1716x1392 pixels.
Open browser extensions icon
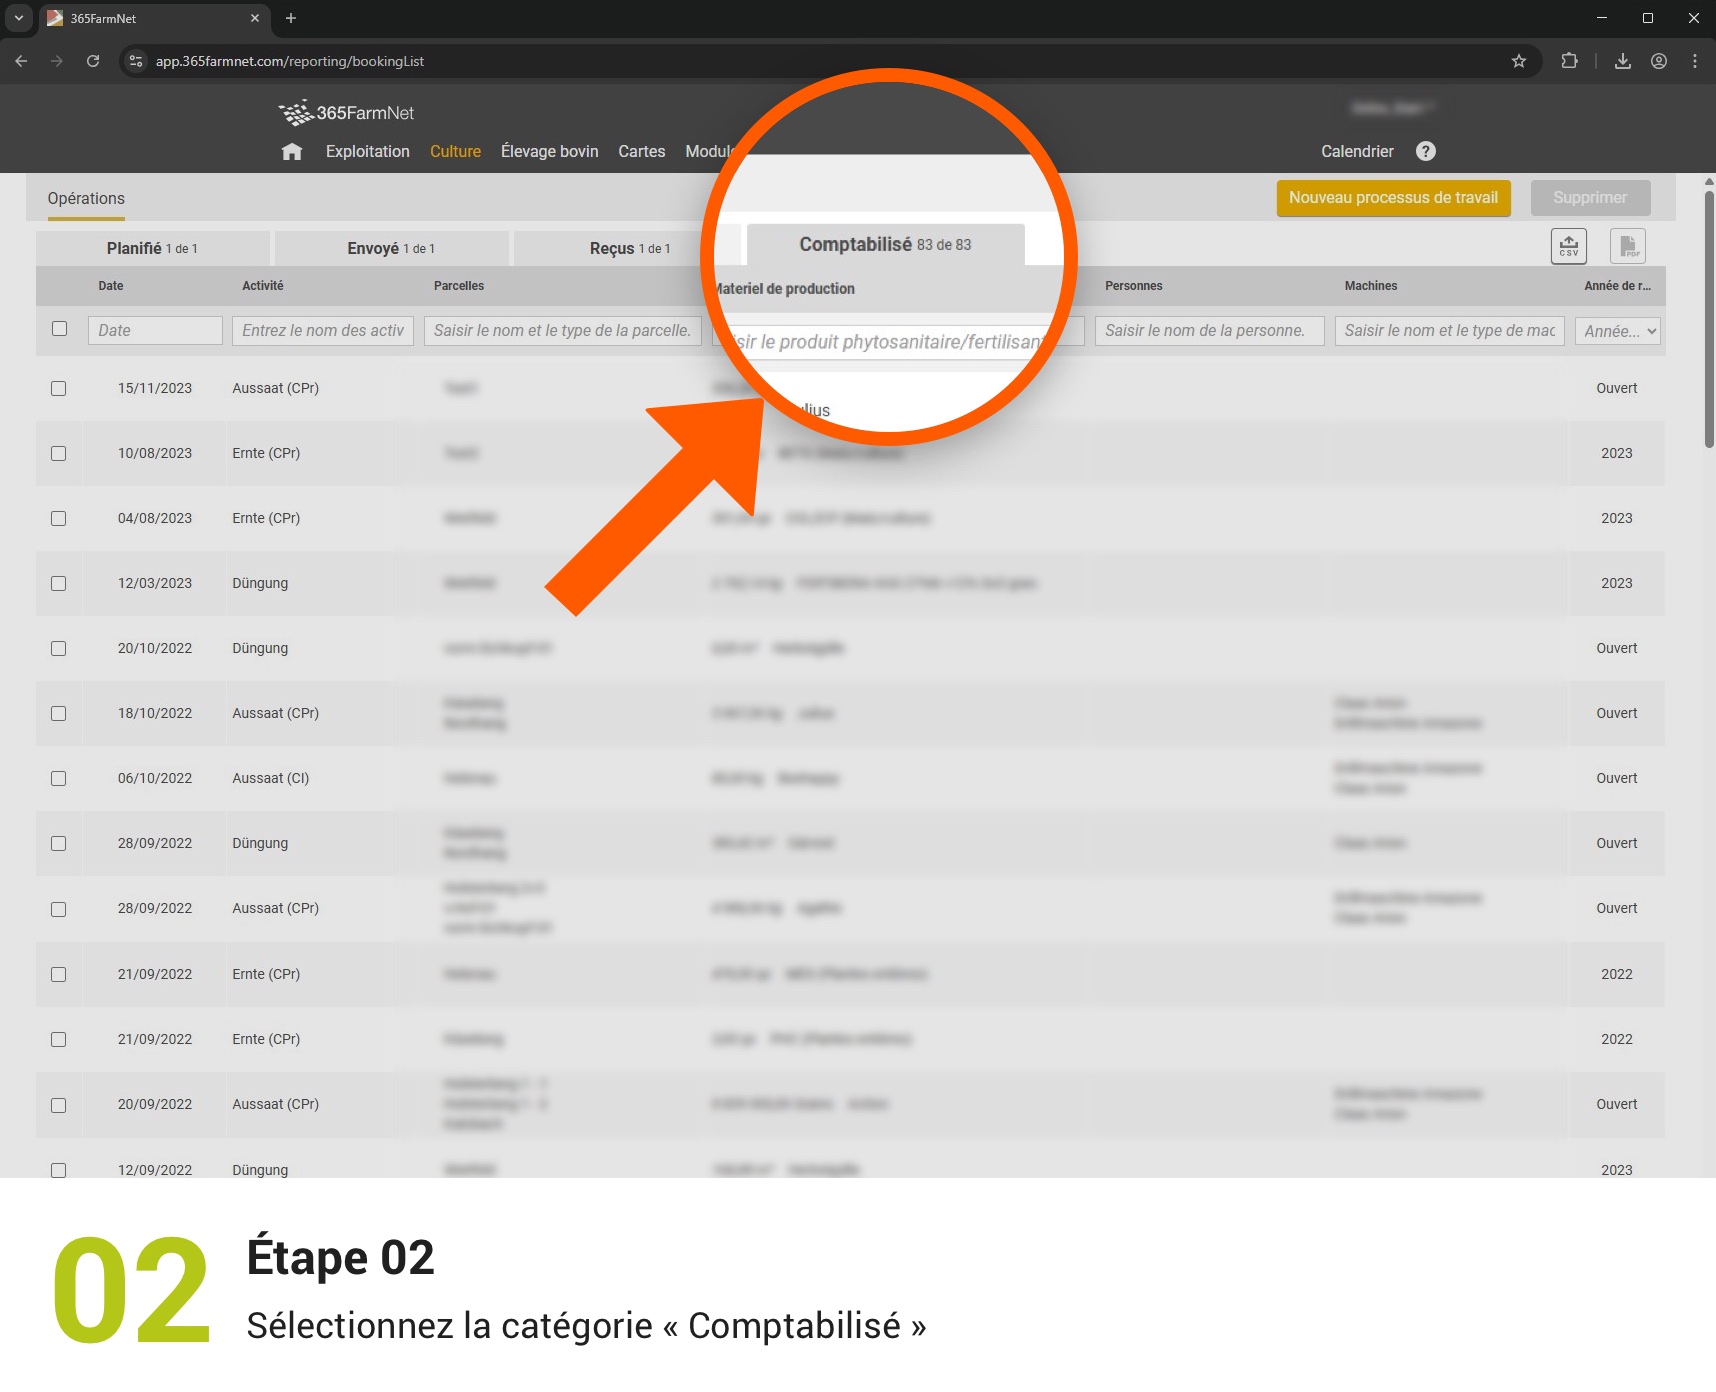(x=1569, y=61)
